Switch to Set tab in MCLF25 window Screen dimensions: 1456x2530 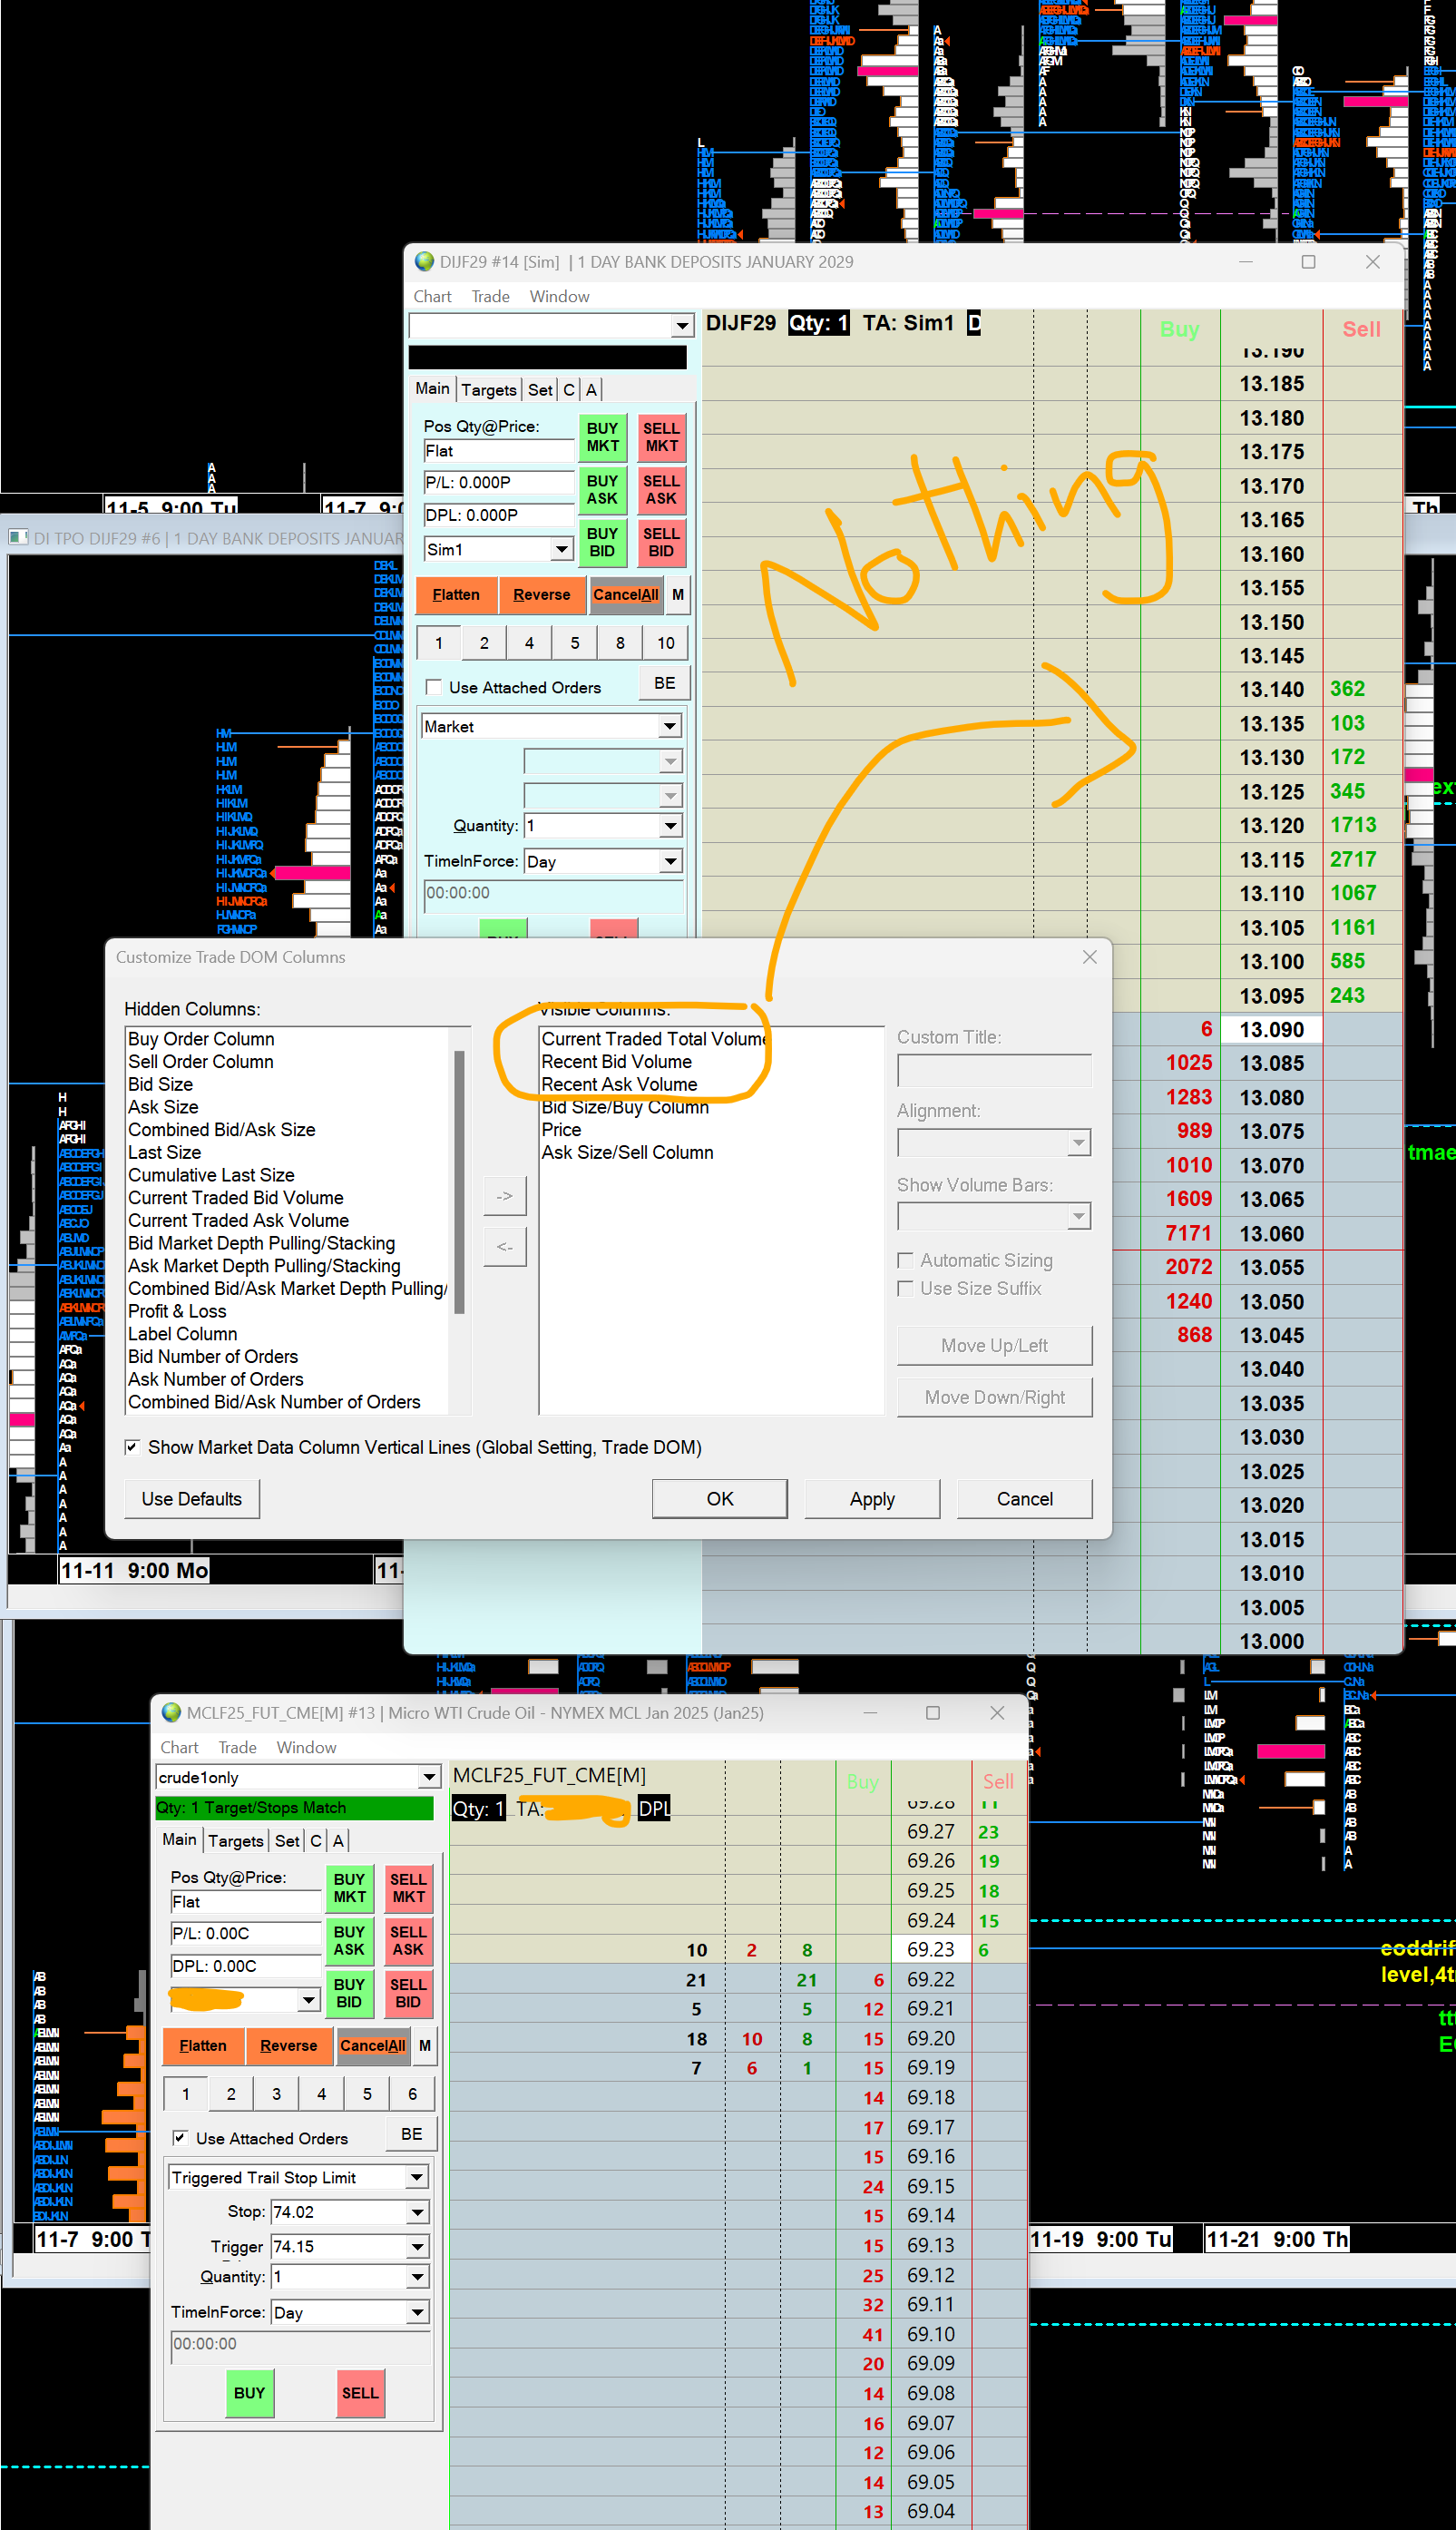[287, 1841]
